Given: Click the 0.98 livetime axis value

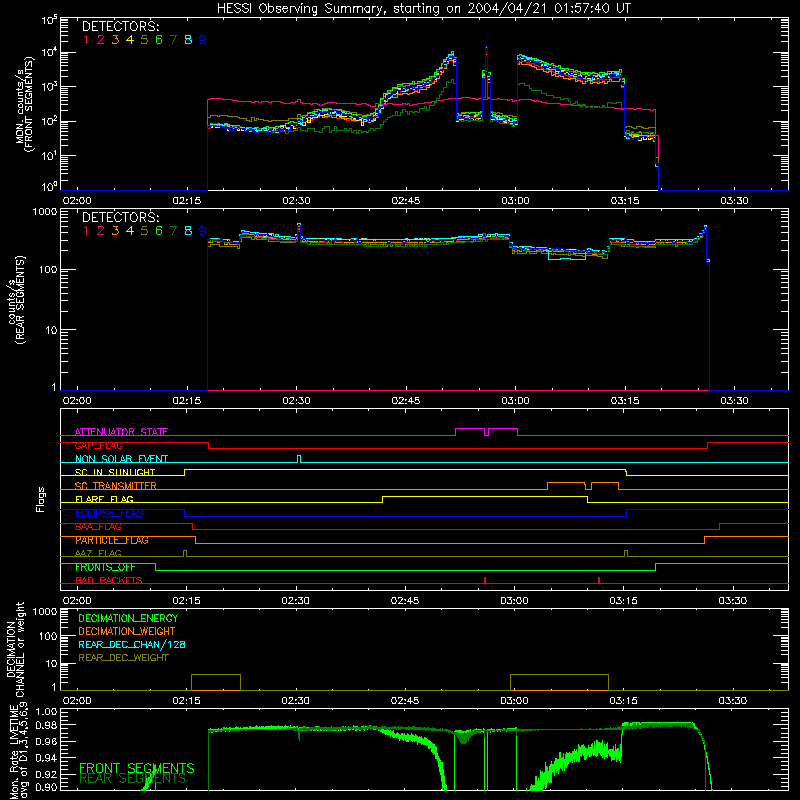Looking at the screenshot, I should click(47, 725).
